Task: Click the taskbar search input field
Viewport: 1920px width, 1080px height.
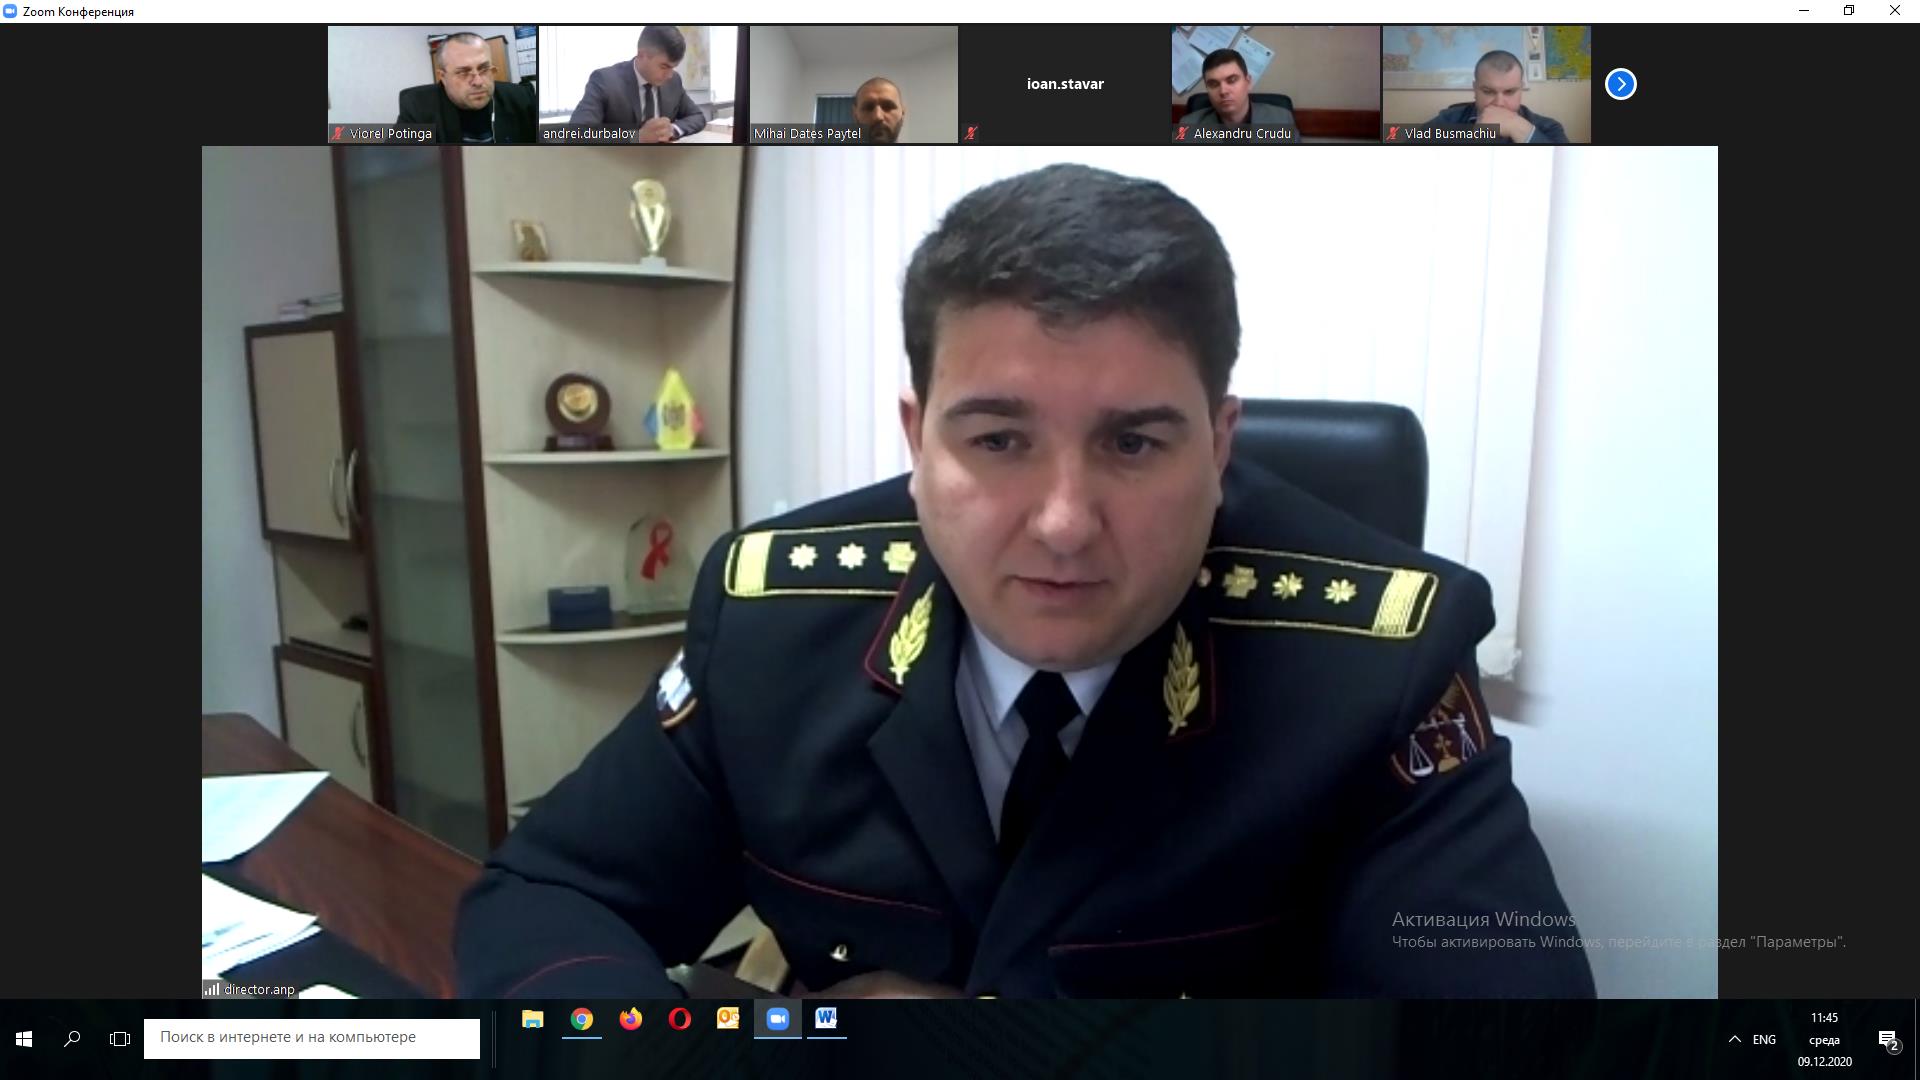Action: pyautogui.click(x=312, y=1038)
